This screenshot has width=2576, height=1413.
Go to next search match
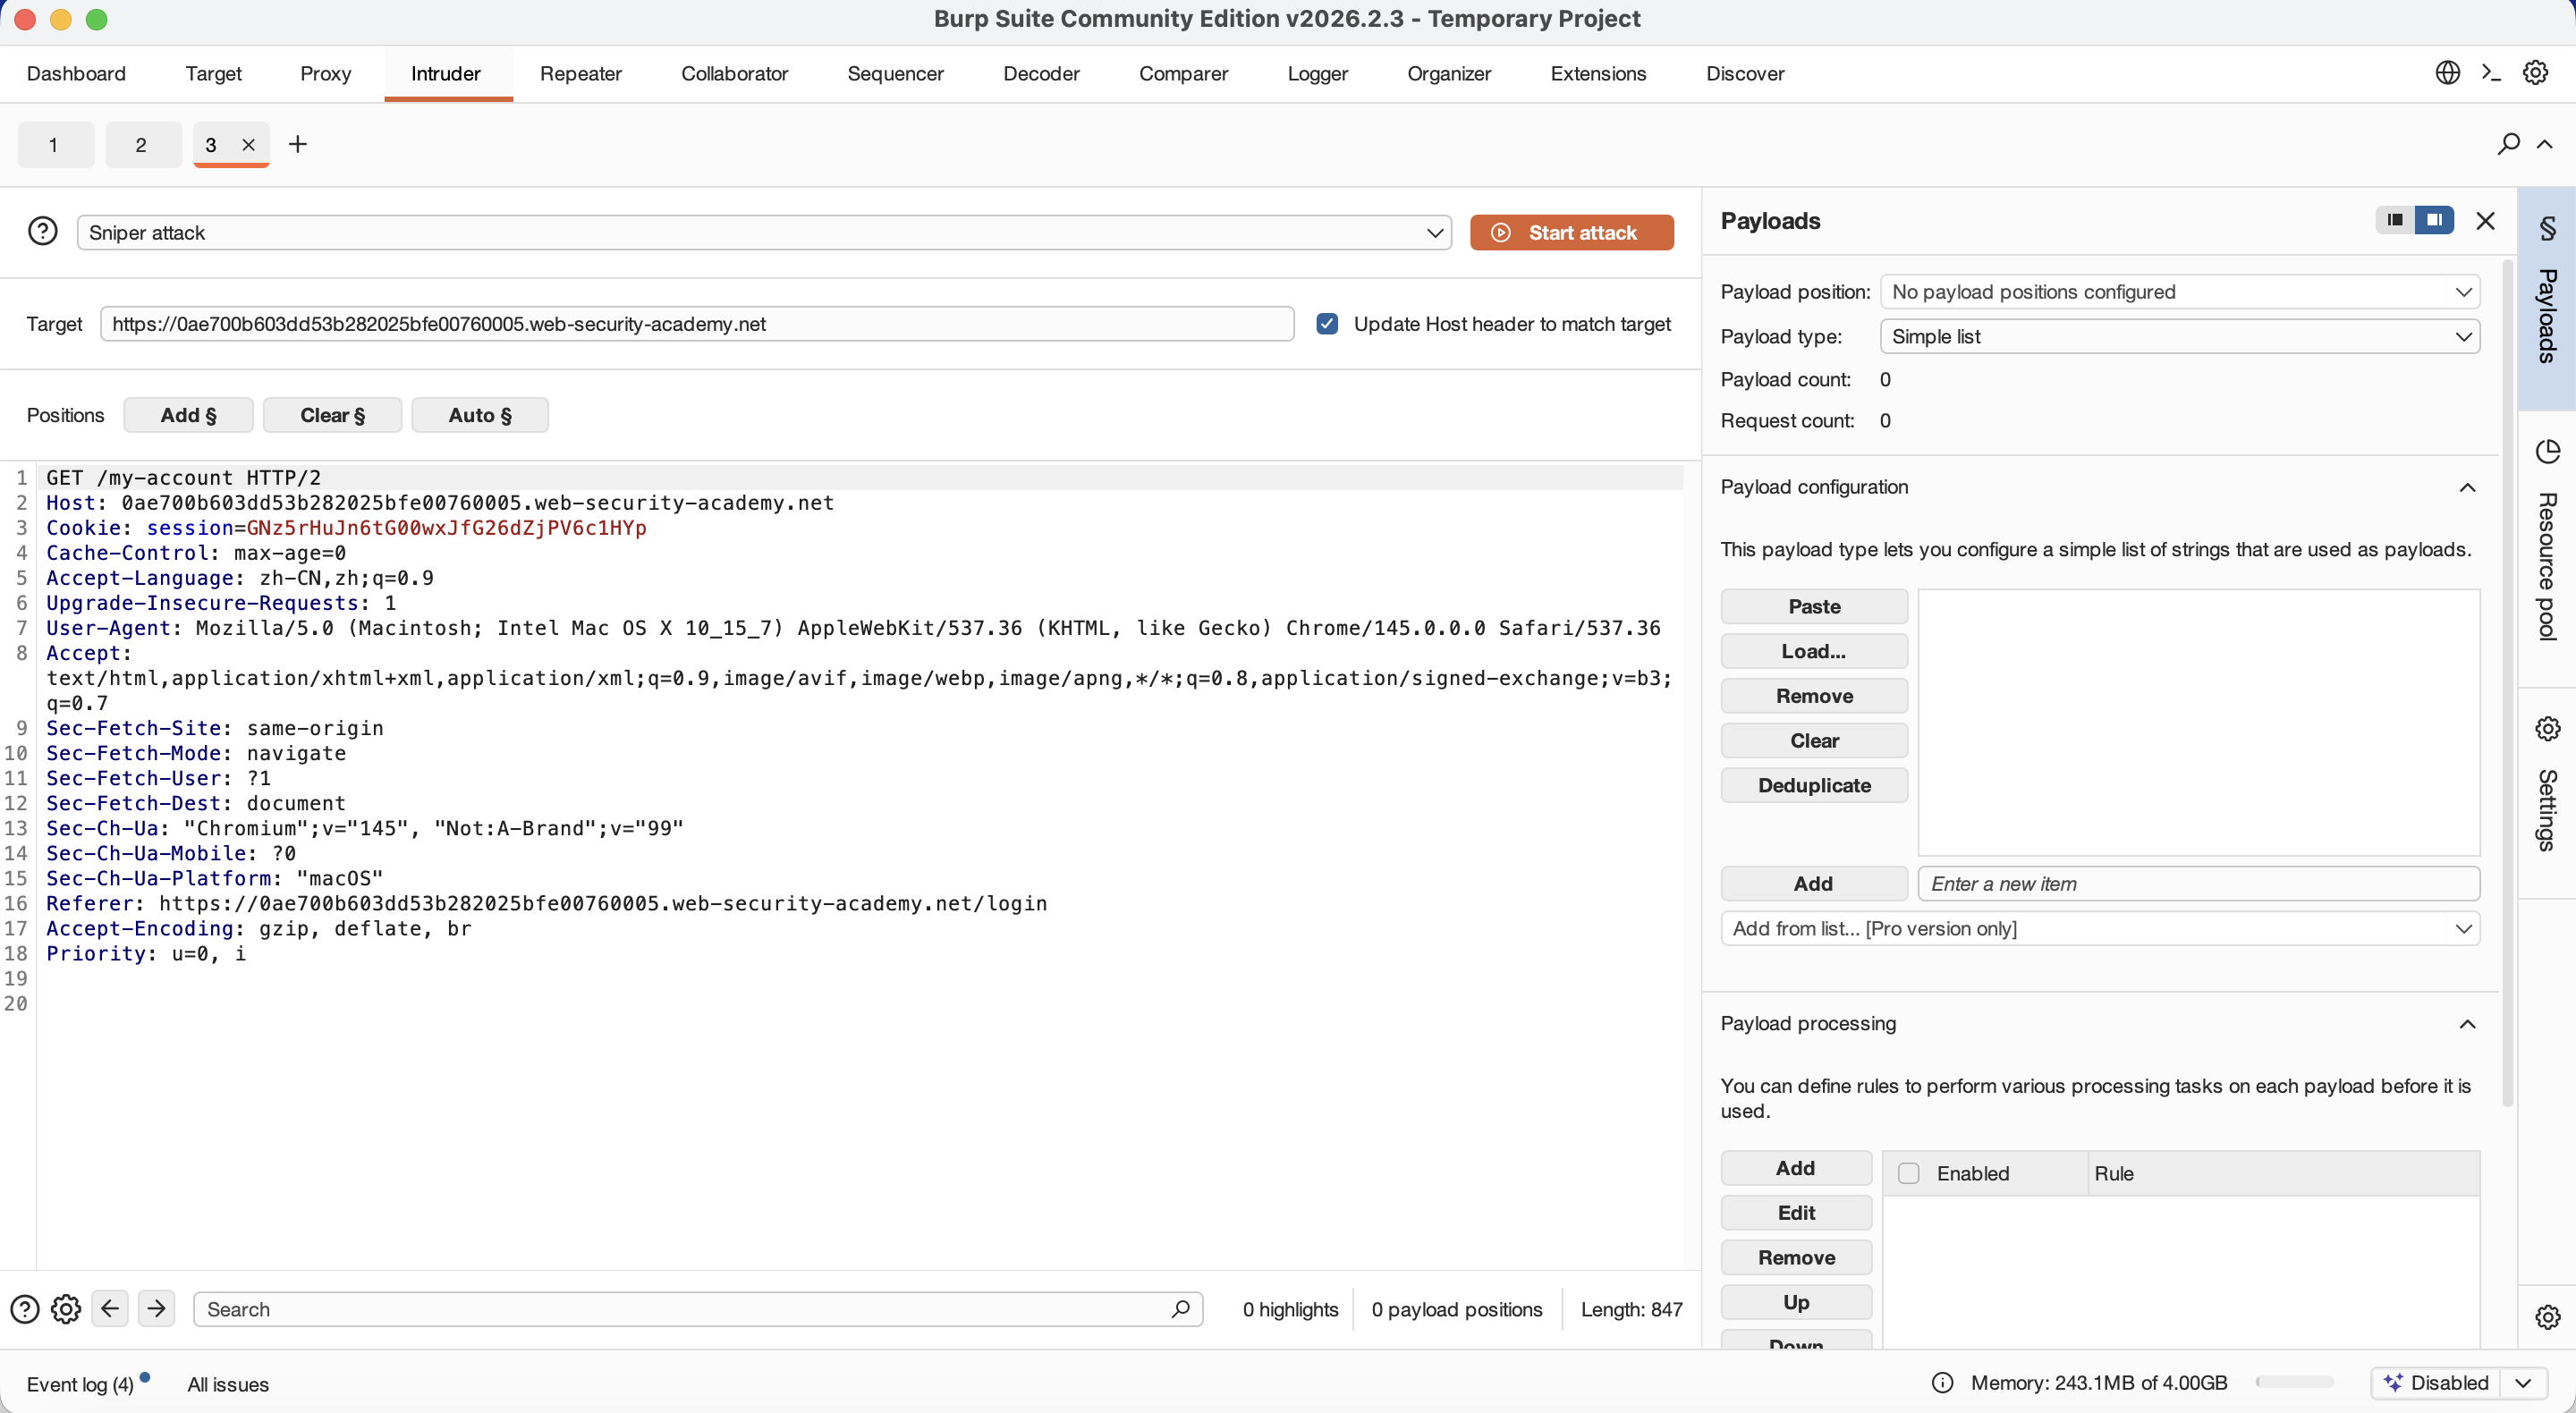[x=156, y=1308]
